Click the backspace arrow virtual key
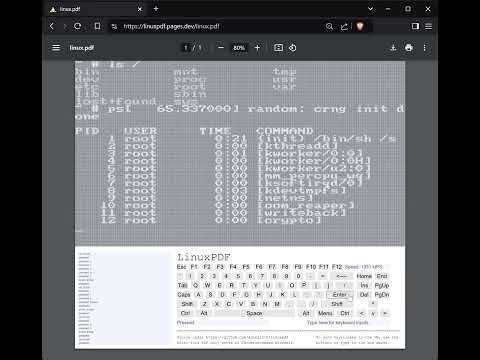 point(342,276)
